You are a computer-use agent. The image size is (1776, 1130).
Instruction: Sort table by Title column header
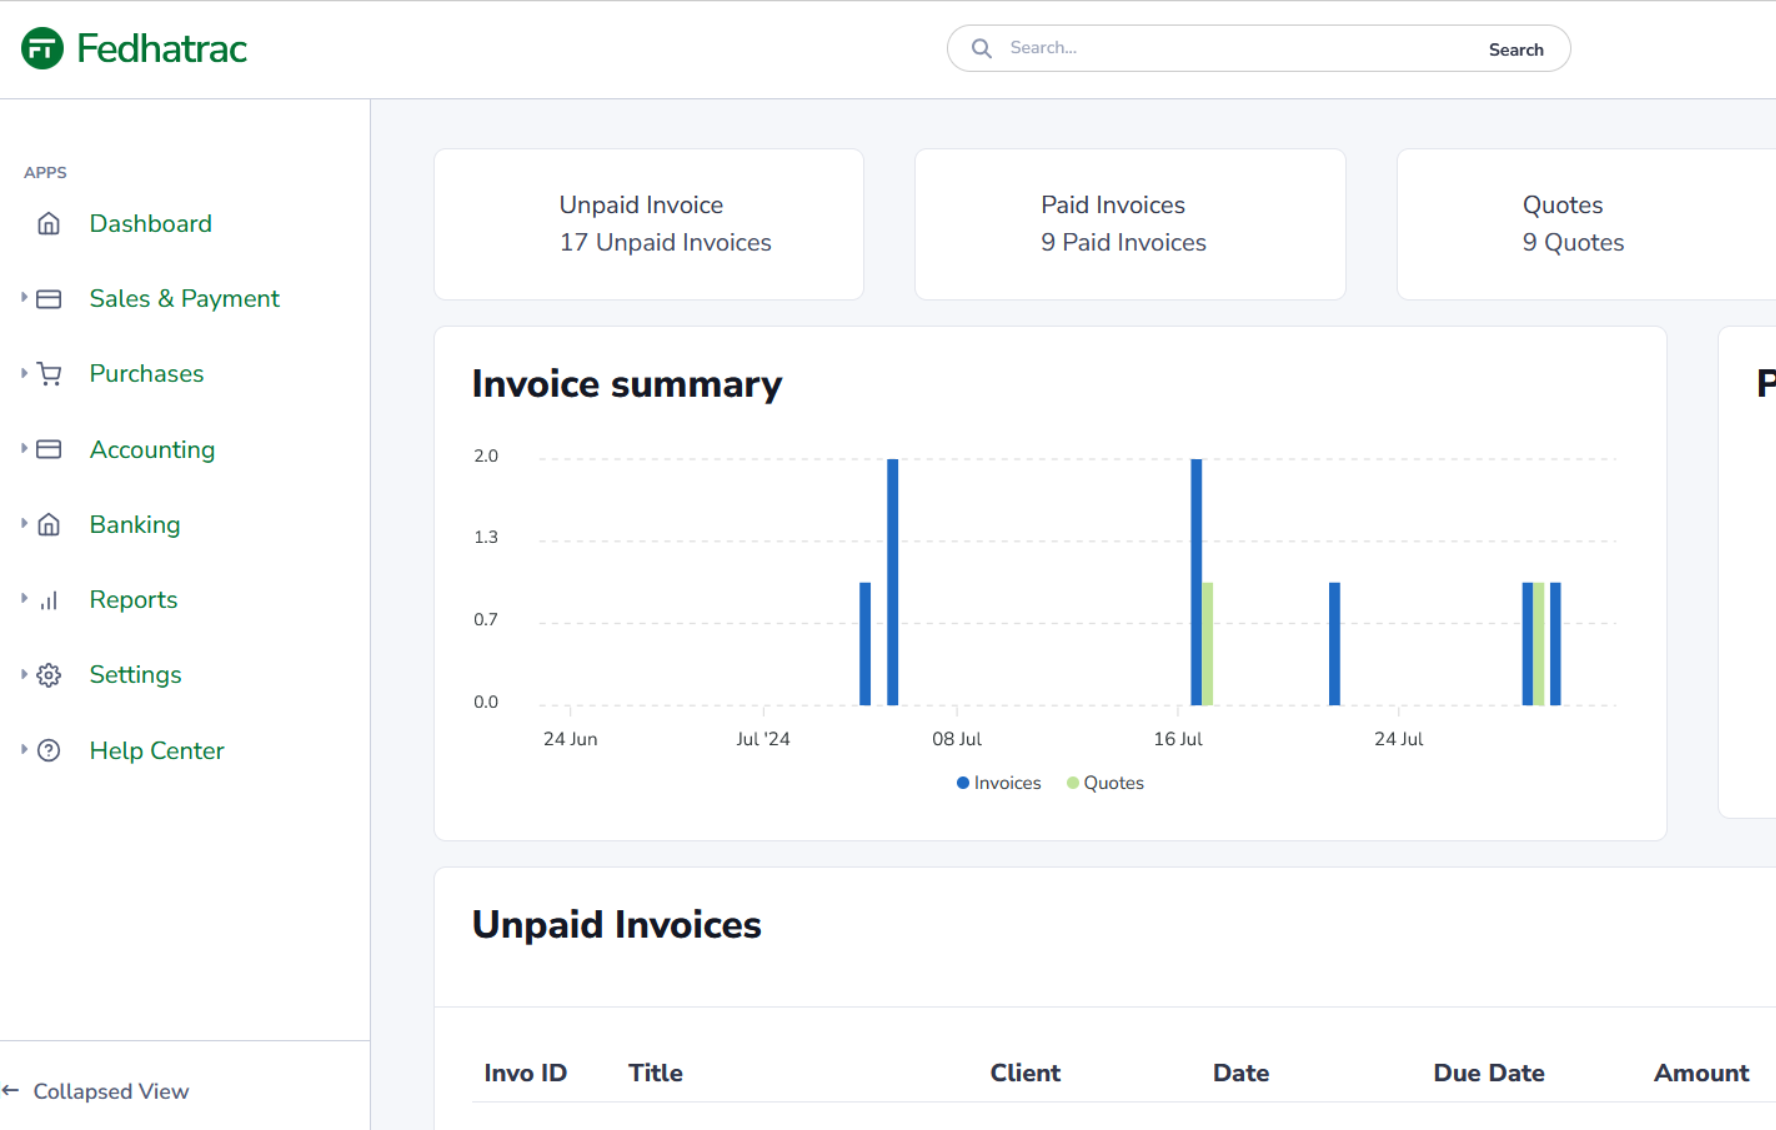[655, 1073]
